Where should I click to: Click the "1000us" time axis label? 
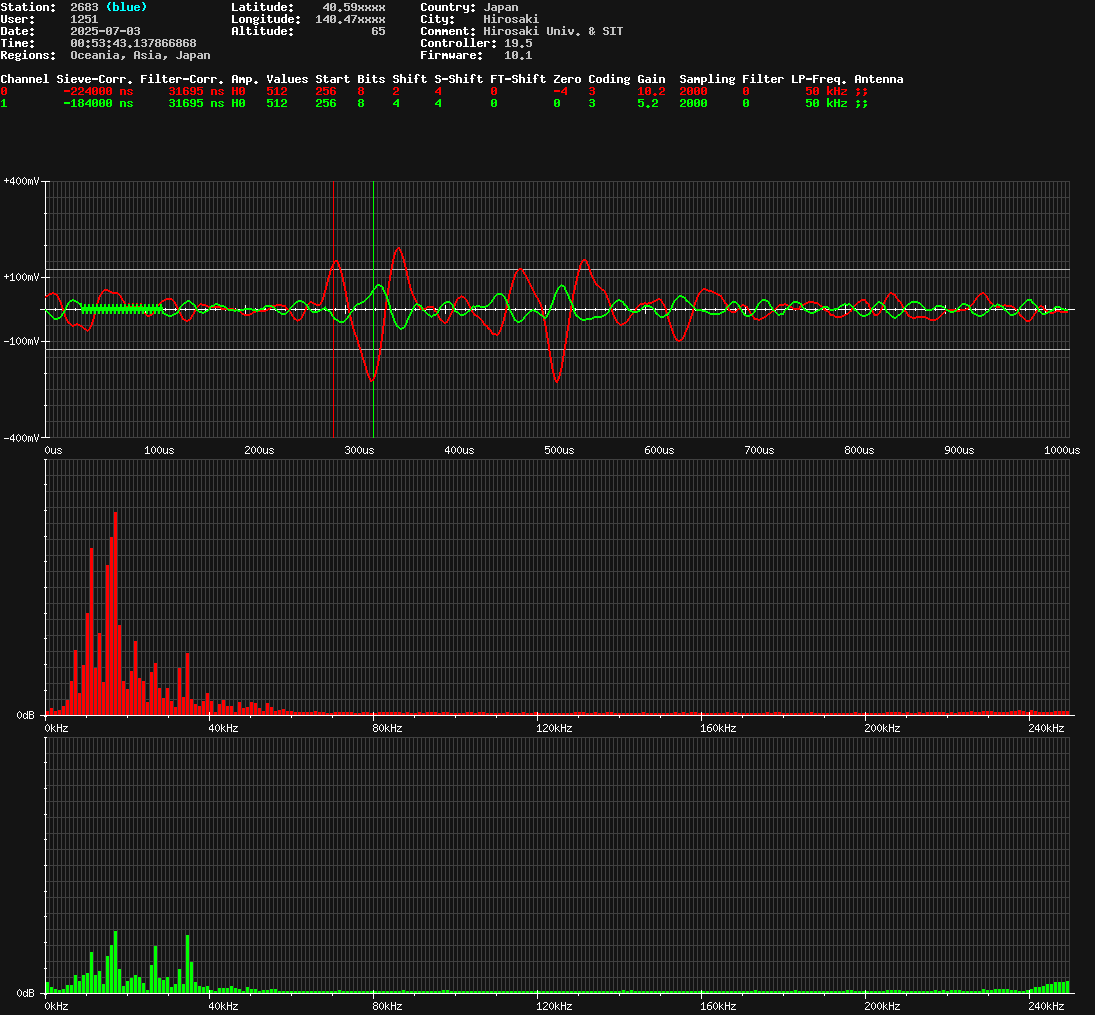(x=1061, y=451)
